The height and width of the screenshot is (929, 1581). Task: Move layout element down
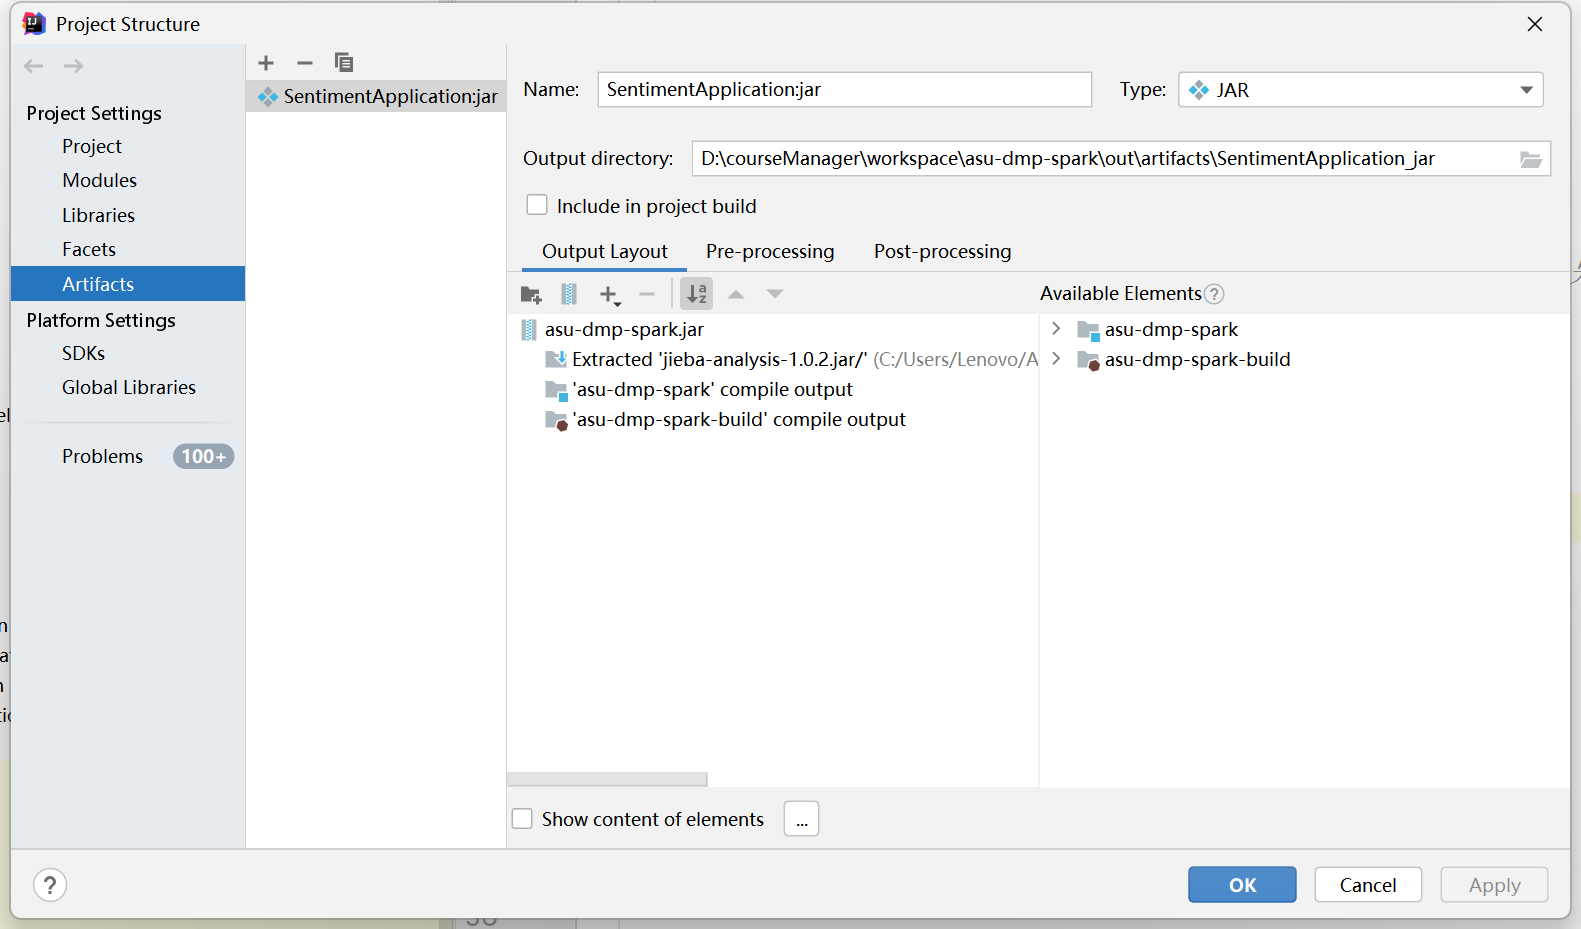[x=775, y=294]
